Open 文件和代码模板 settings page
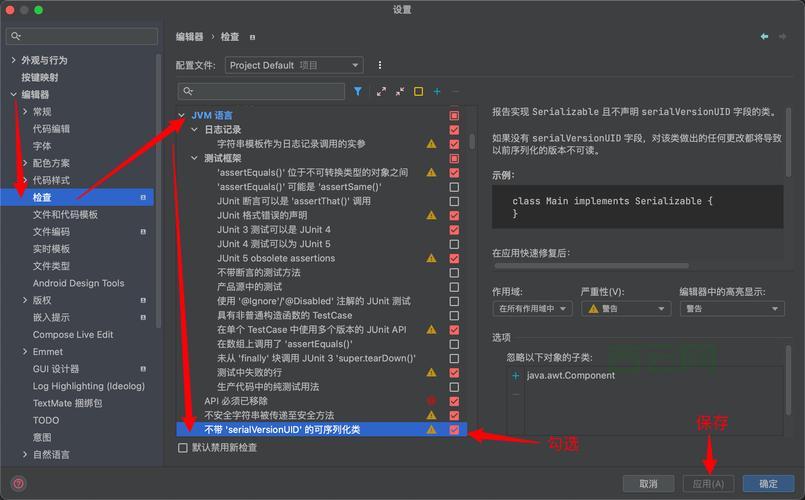The width and height of the screenshot is (805, 500). click(65, 215)
